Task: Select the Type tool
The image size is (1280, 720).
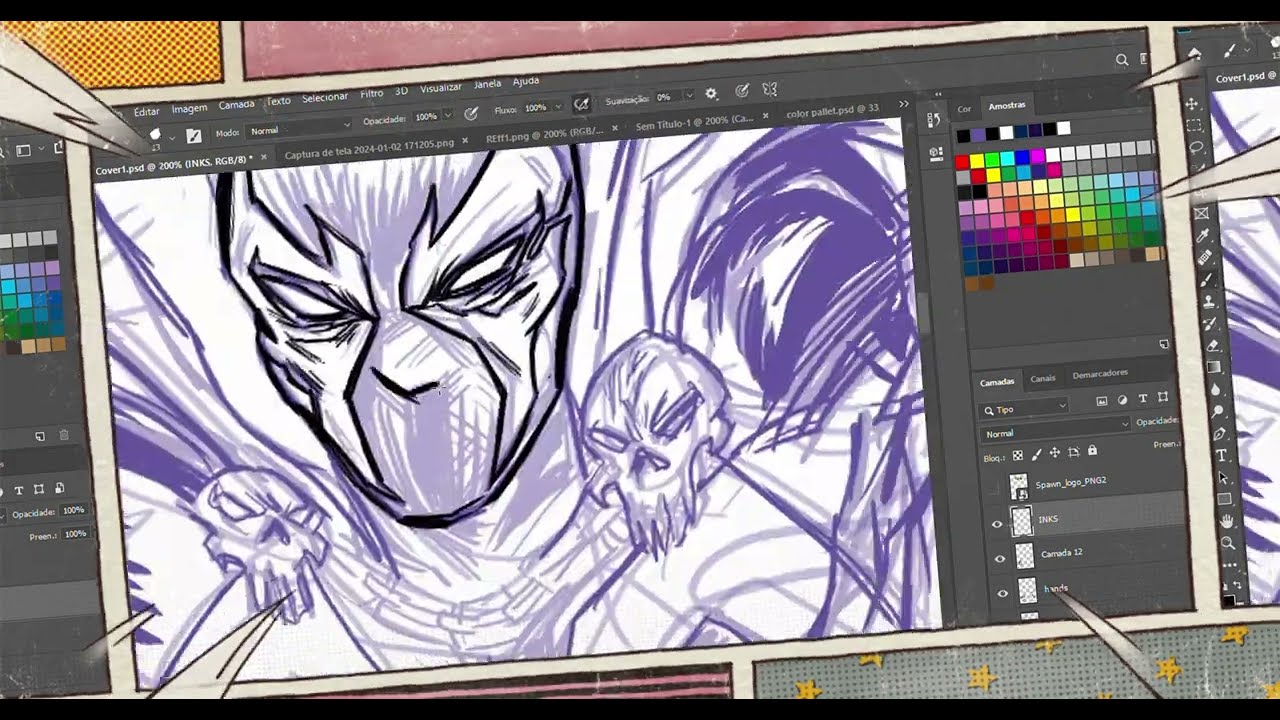Action: [1222, 455]
